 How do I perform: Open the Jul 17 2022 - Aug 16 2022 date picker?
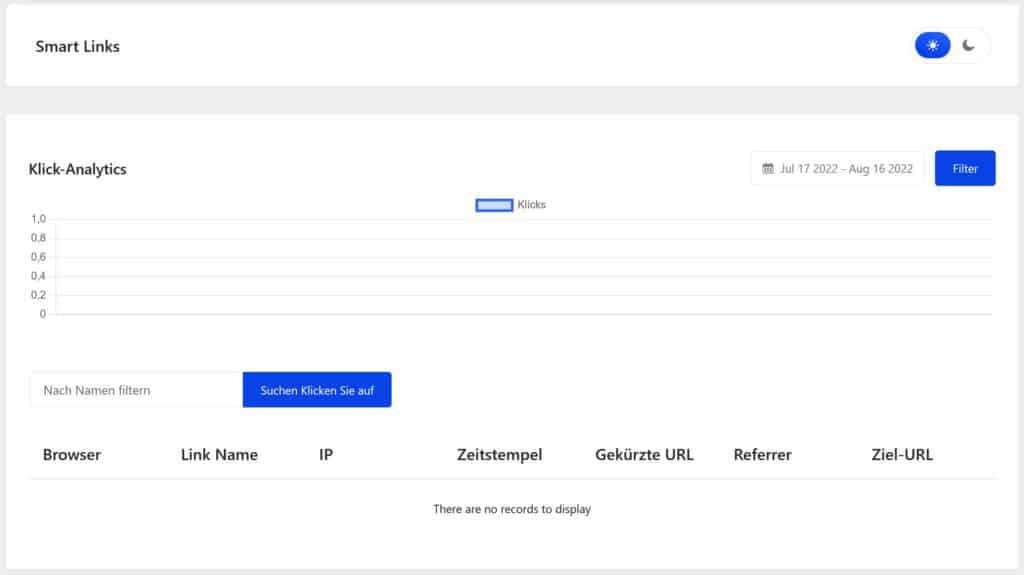[x=837, y=169]
